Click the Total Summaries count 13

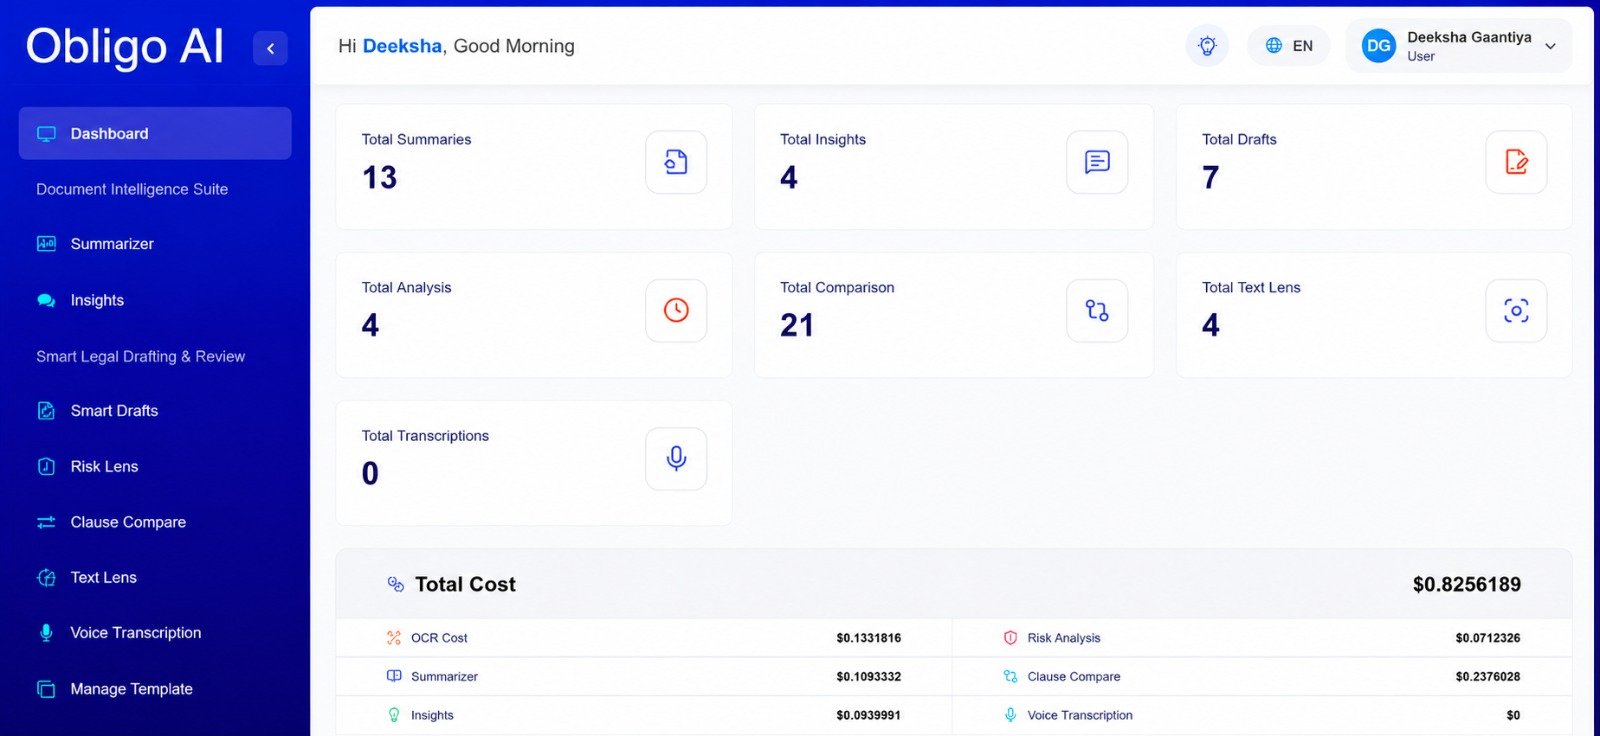pos(380,178)
